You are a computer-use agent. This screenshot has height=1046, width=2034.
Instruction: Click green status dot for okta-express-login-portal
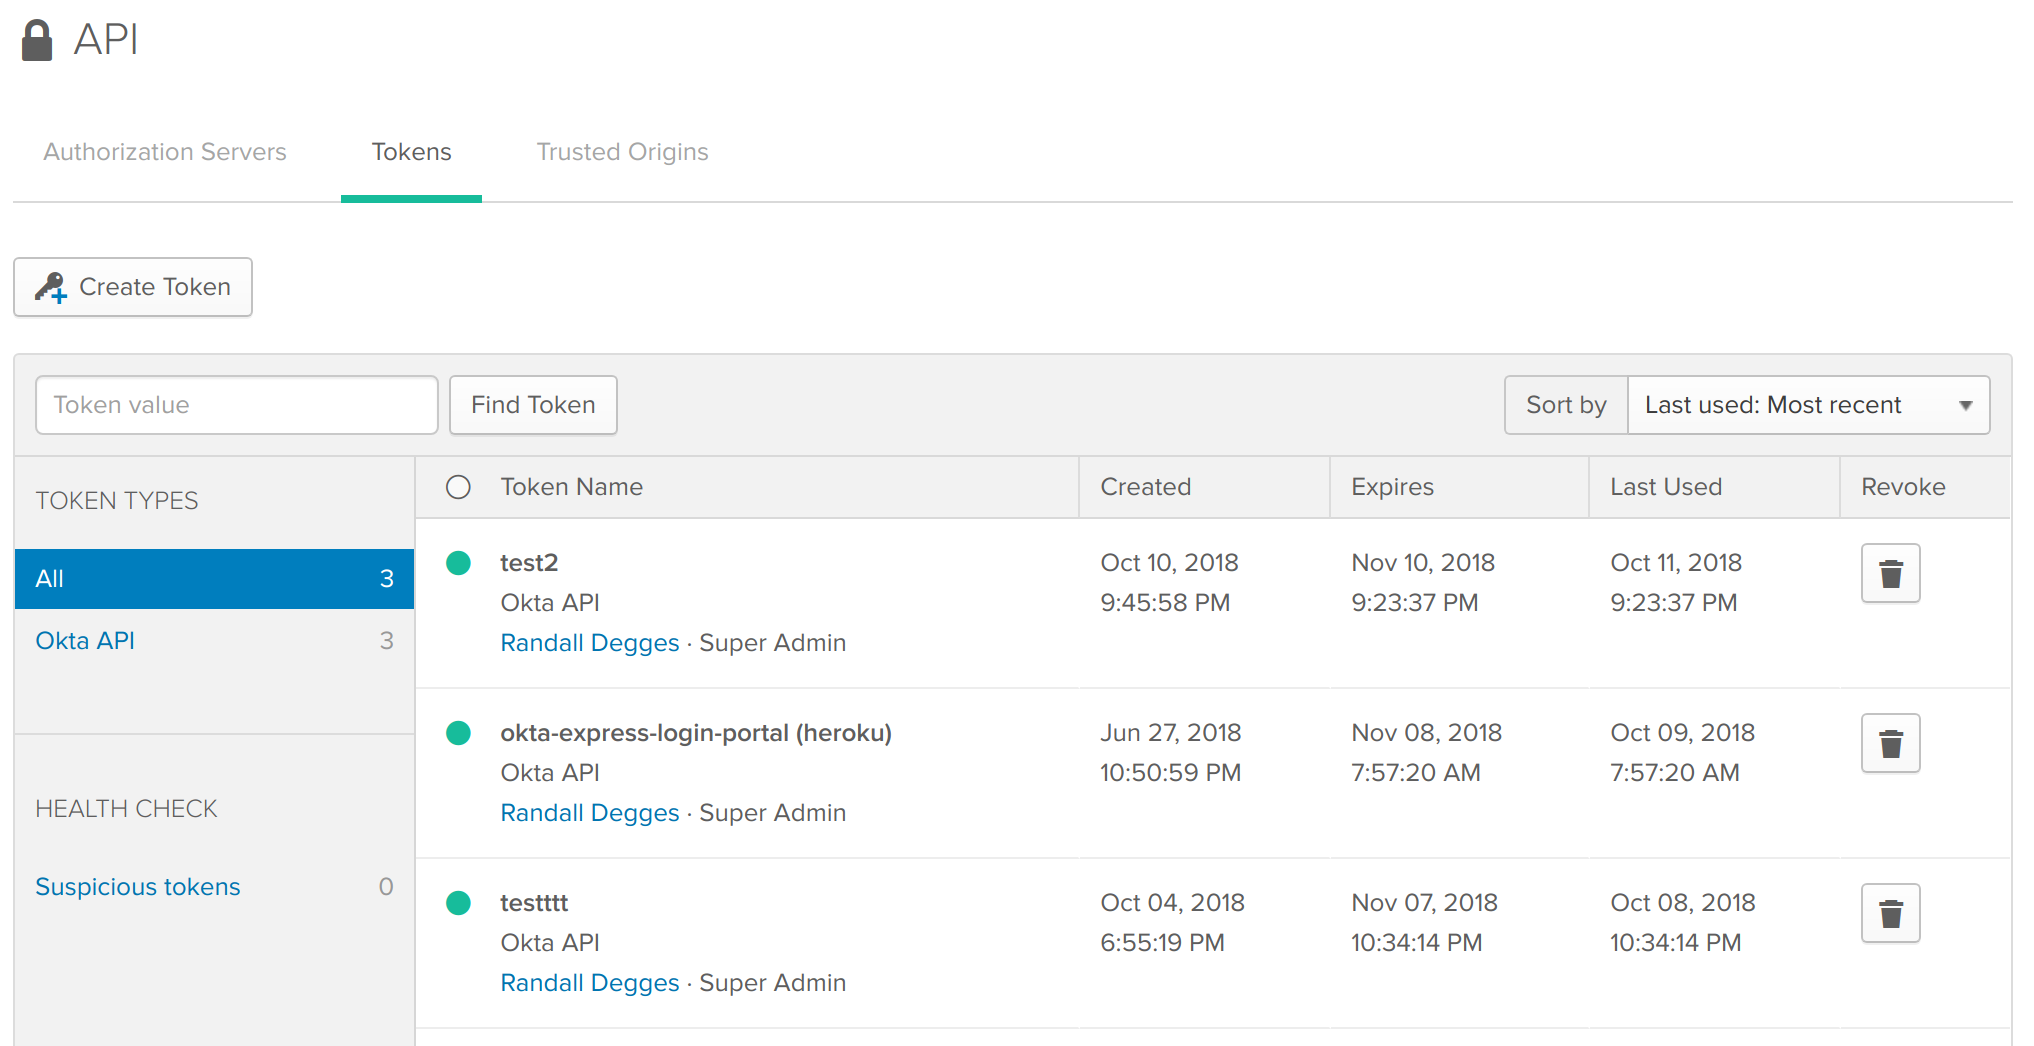pos(458,733)
